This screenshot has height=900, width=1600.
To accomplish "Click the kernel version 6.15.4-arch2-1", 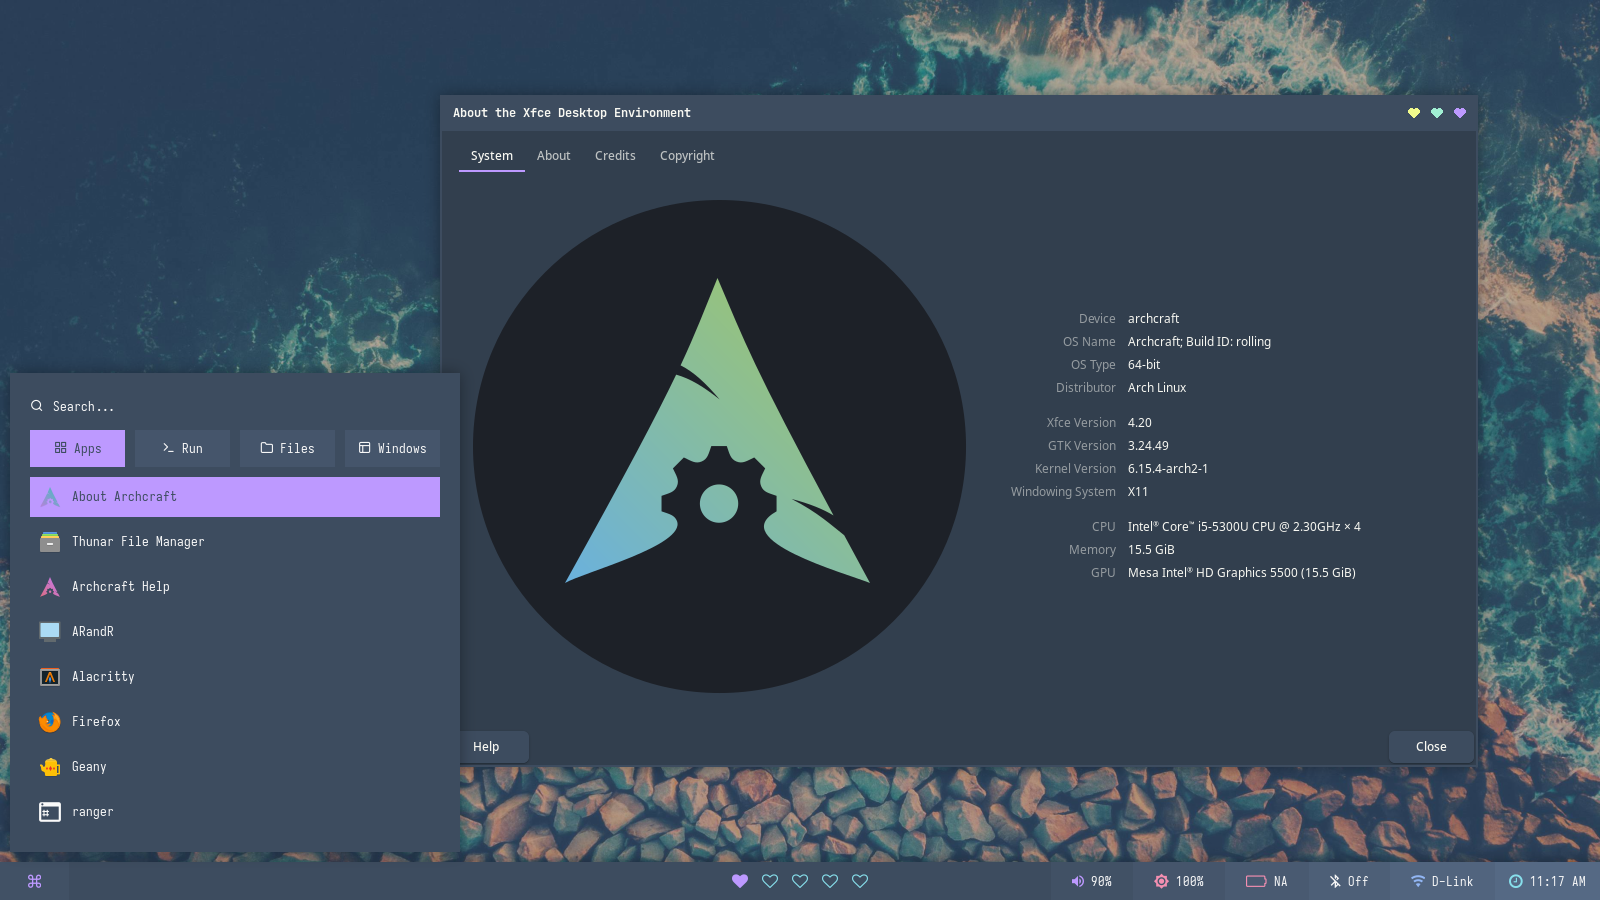I will [x=1168, y=469].
